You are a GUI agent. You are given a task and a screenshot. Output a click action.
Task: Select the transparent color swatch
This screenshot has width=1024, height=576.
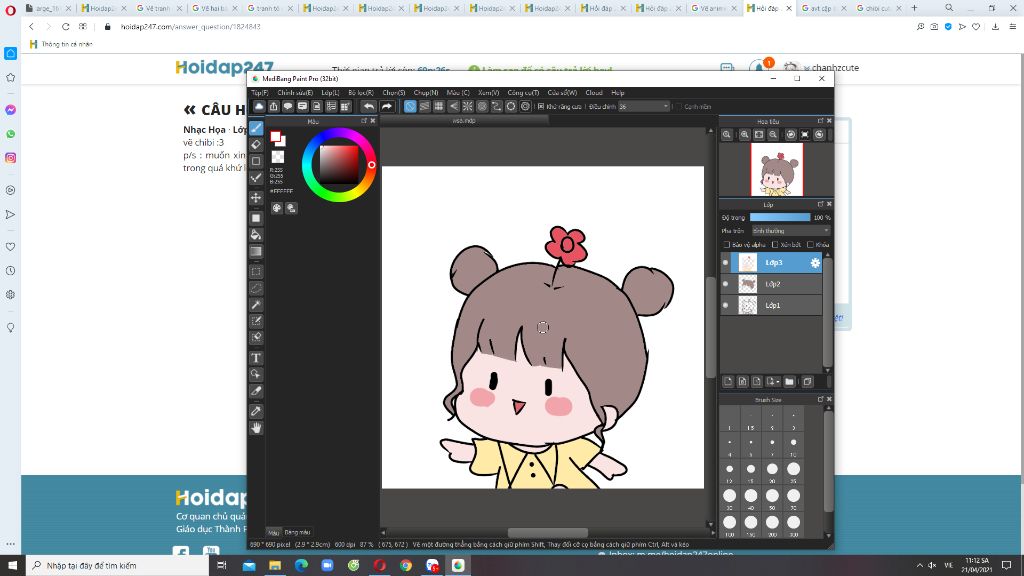278,157
